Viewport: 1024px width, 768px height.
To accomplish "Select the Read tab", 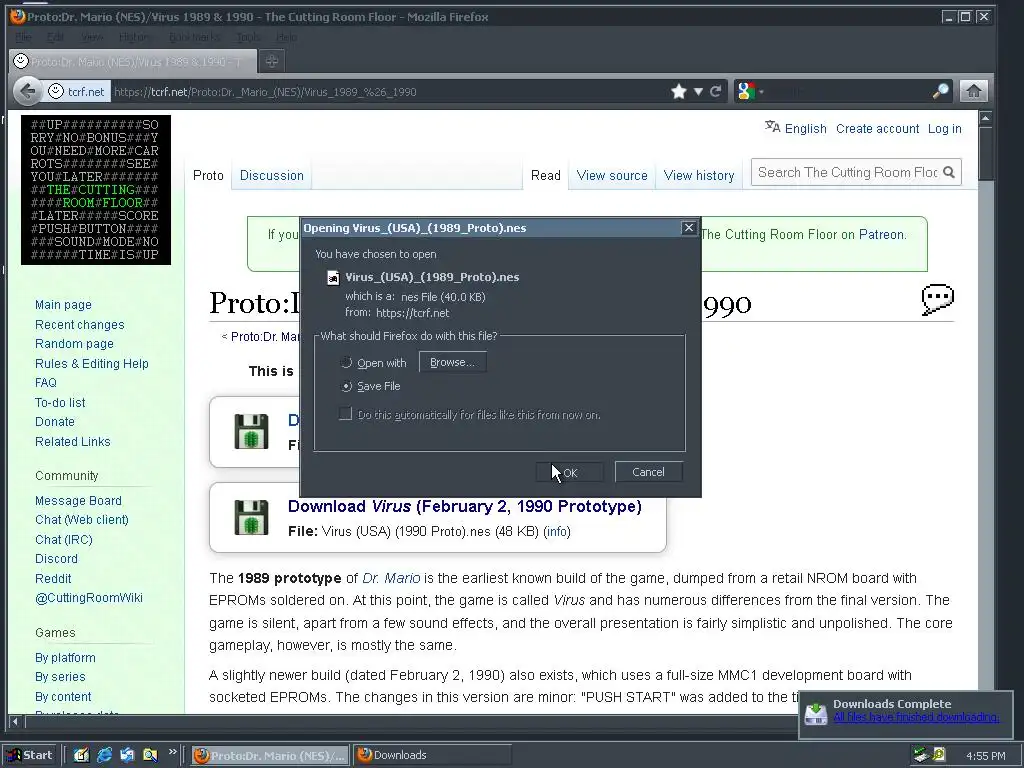I will [545, 176].
